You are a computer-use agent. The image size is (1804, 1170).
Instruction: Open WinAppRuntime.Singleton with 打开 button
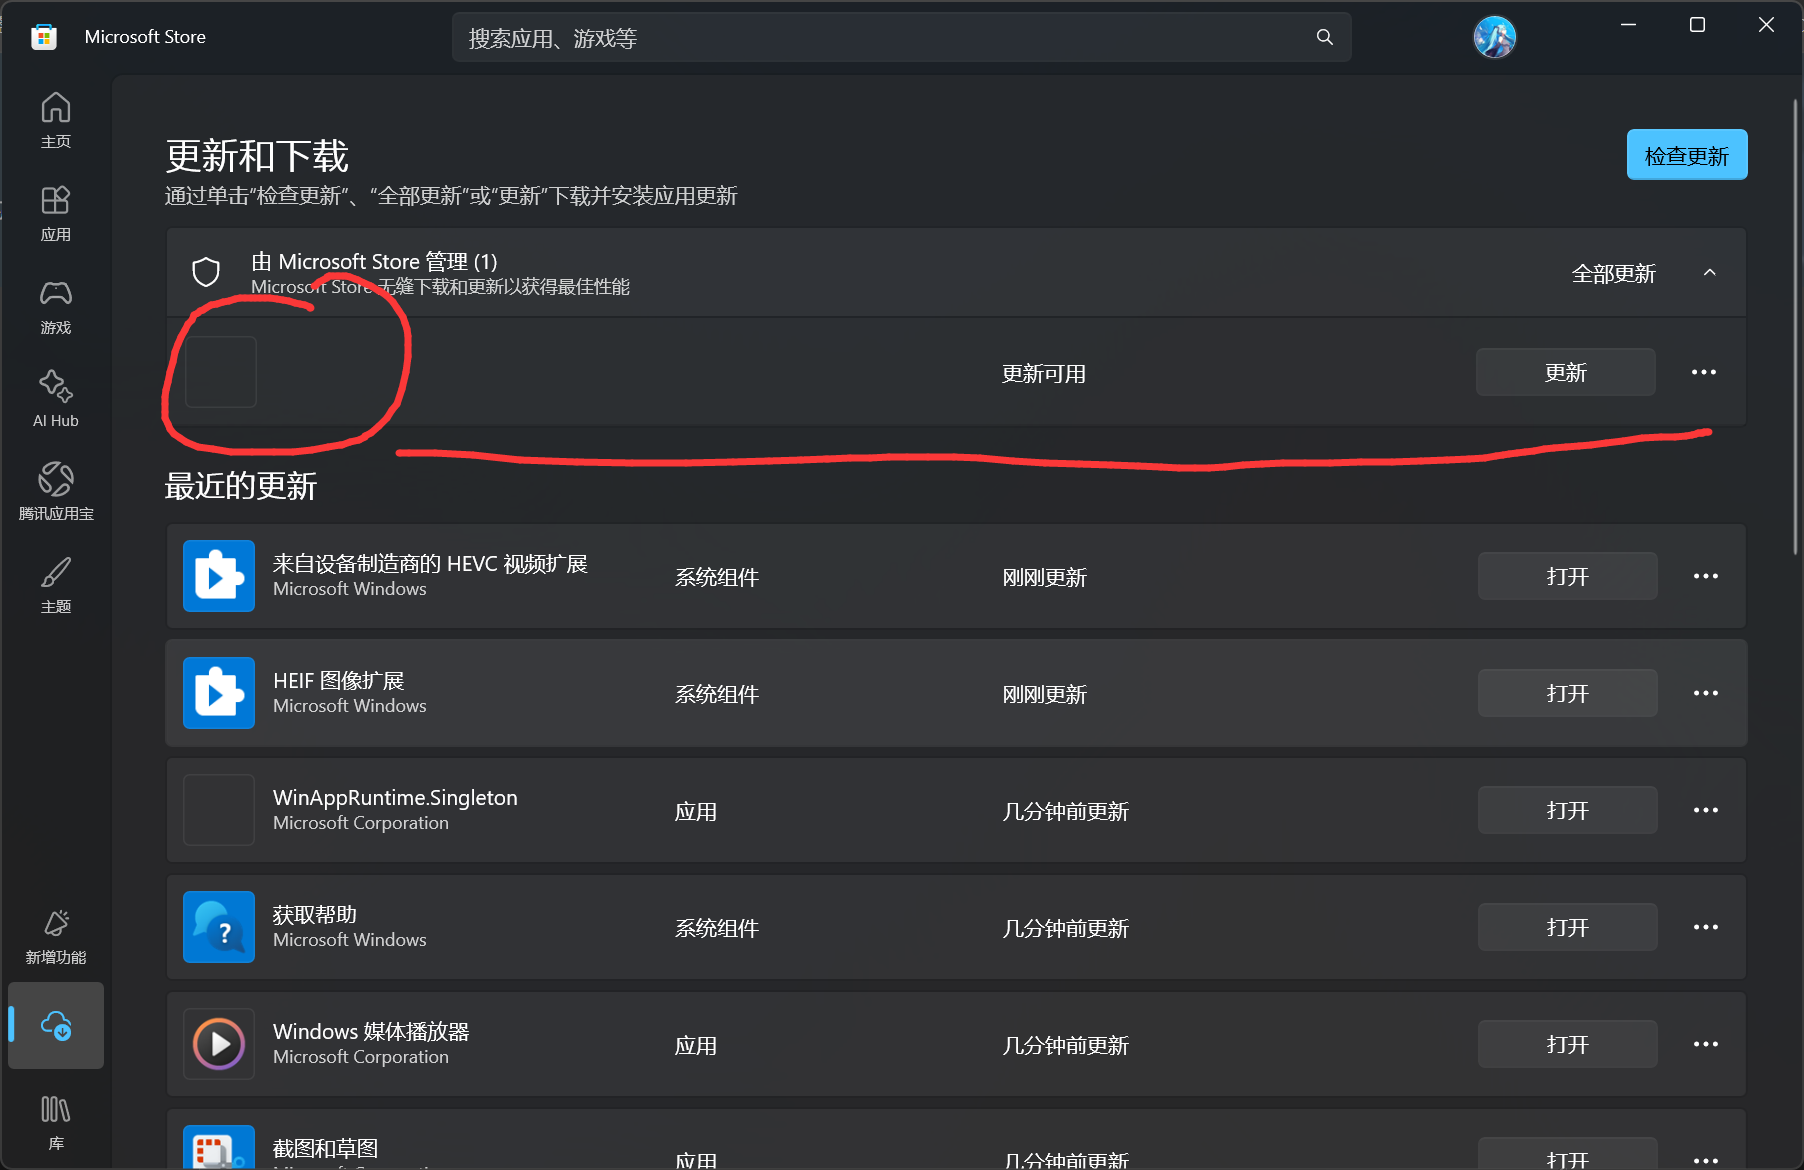click(1568, 810)
